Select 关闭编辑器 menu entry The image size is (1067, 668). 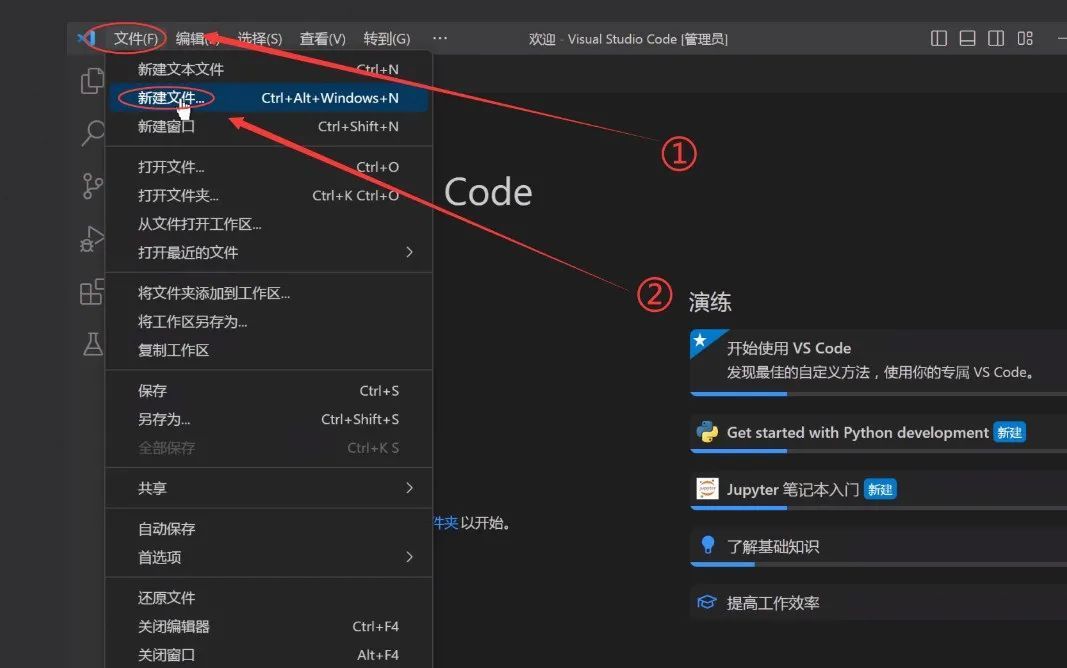click(269, 627)
